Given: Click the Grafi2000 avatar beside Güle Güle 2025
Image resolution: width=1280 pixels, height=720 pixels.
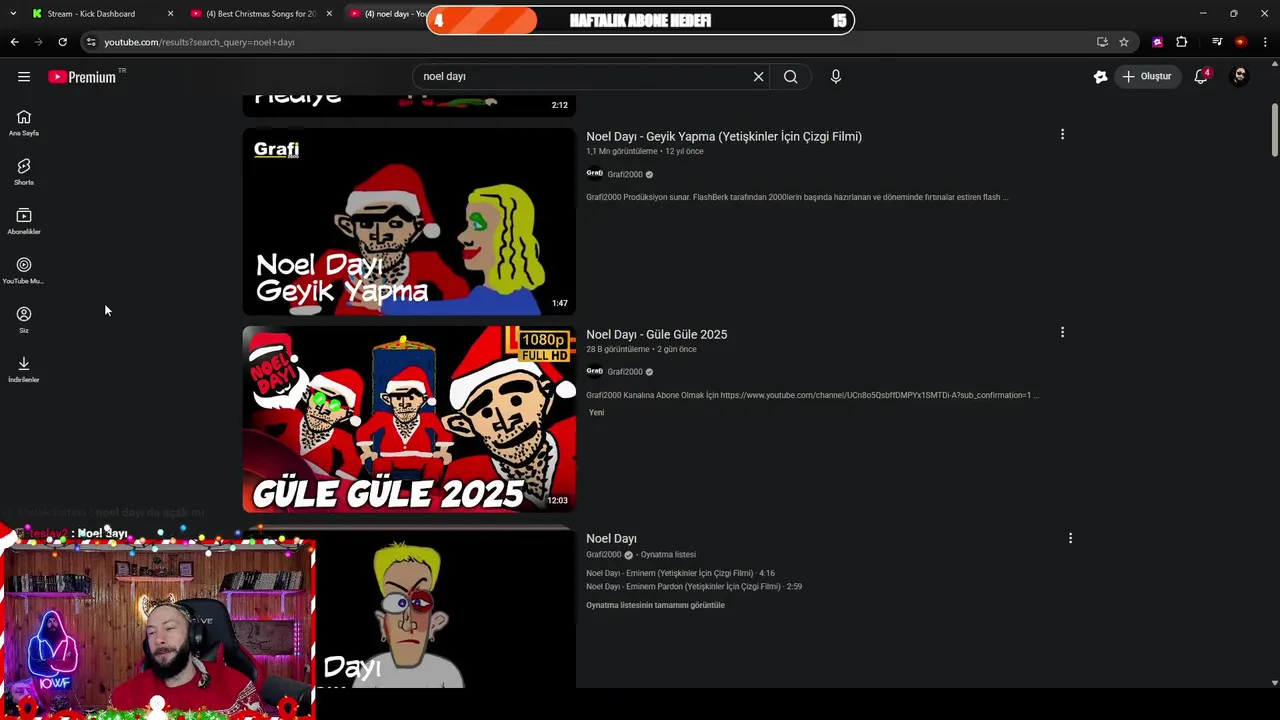Looking at the screenshot, I should pyautogui.click(x=594, y=372).
